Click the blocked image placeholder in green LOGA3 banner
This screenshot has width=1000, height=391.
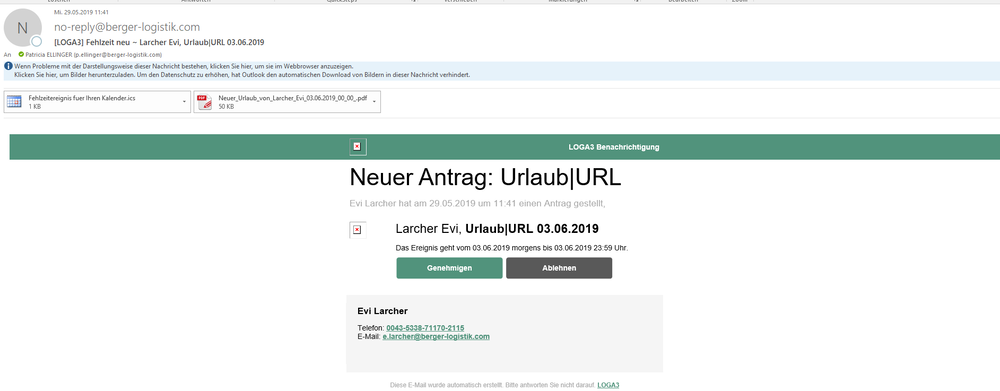pos(357,147)
